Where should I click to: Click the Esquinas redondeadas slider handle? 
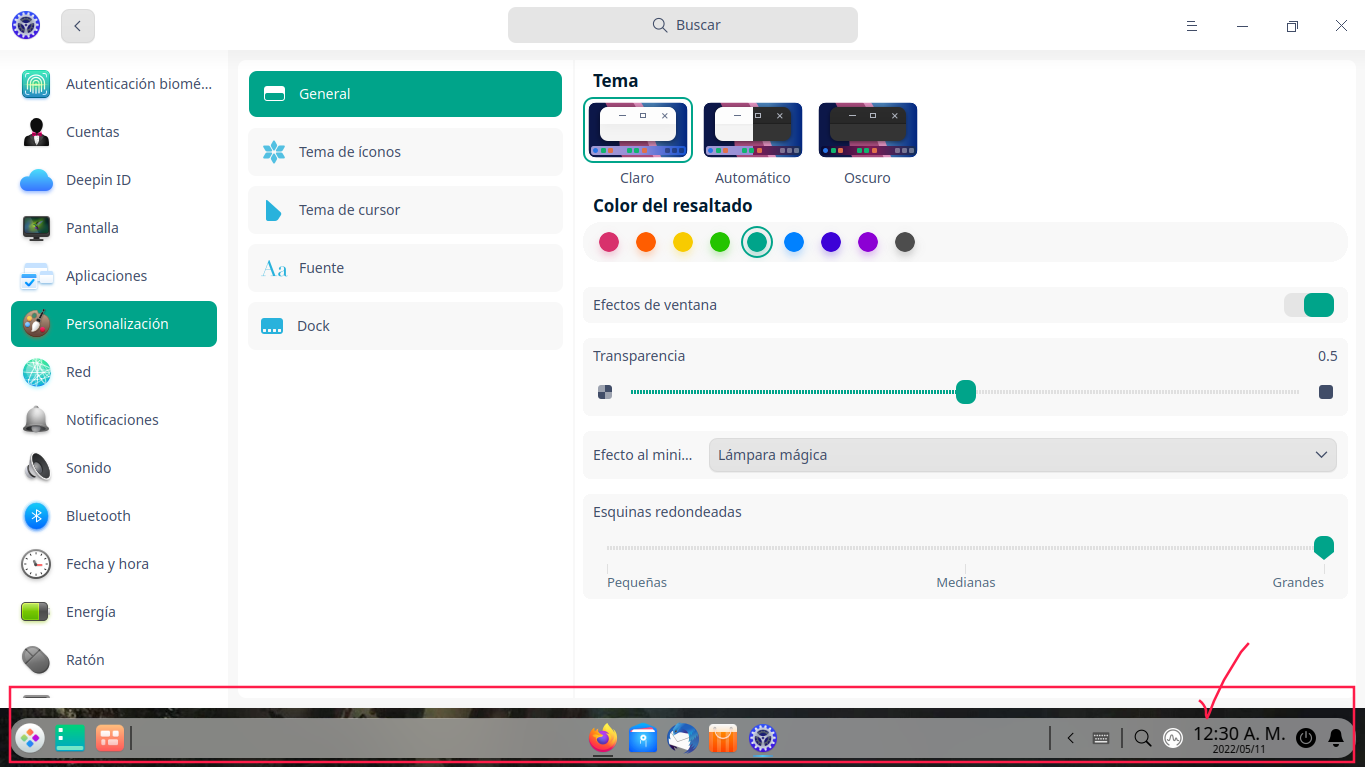(x=1324, y=547)
